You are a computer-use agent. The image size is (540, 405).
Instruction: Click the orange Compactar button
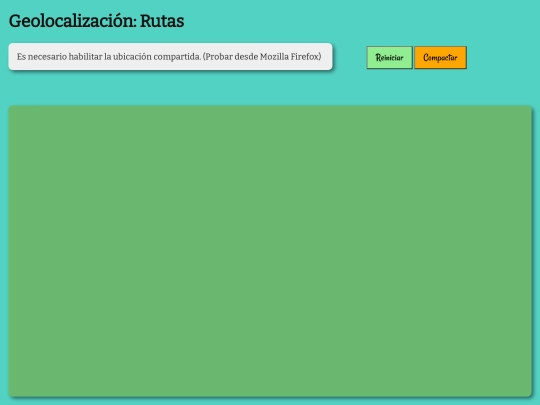coord(440,58)
